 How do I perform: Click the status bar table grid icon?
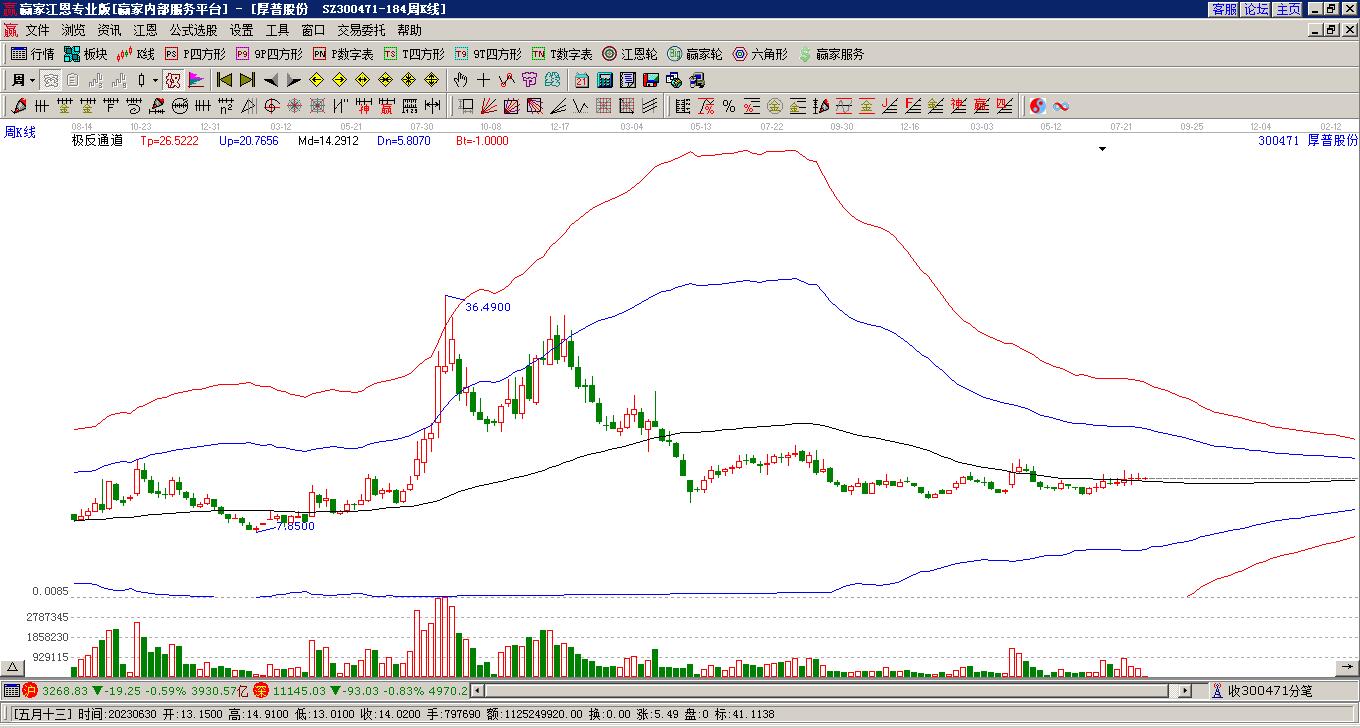pyautogui.click(x=11, y=691)
